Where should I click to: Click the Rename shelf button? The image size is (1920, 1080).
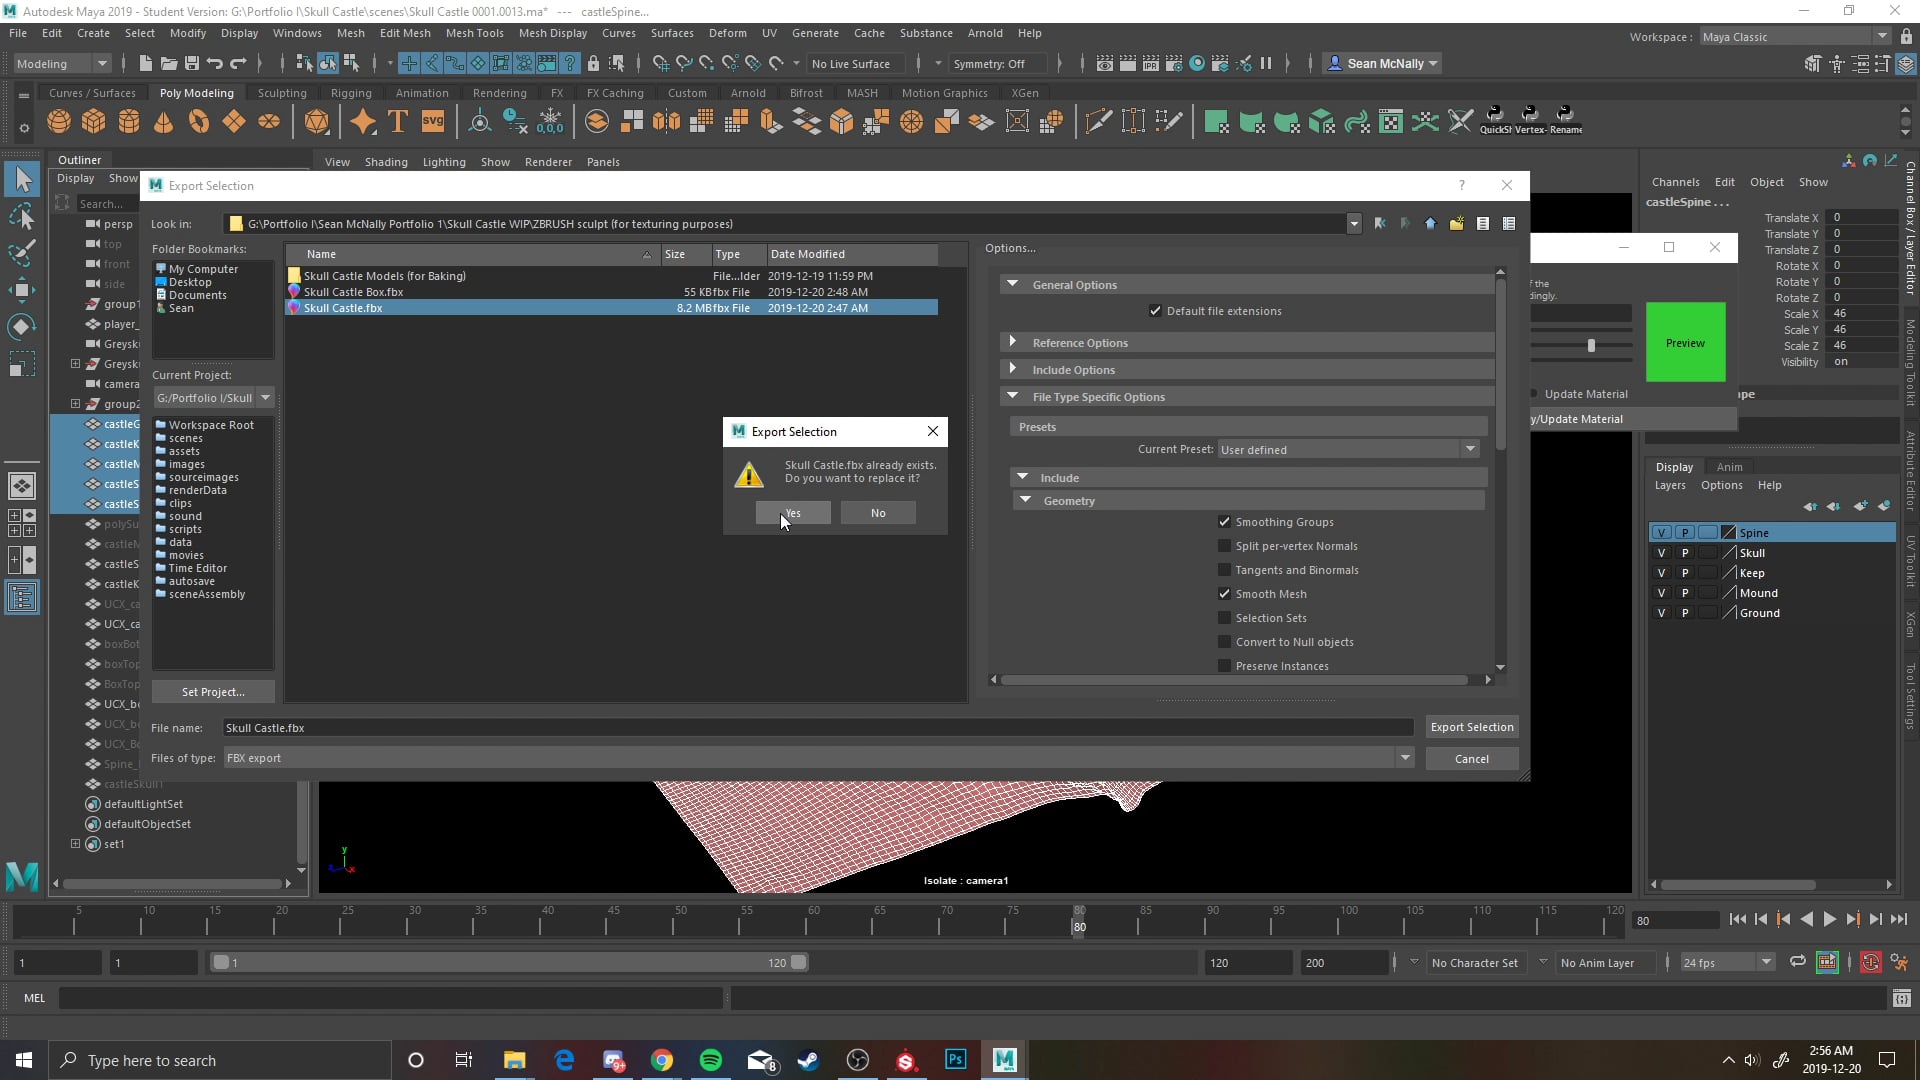1565,120
